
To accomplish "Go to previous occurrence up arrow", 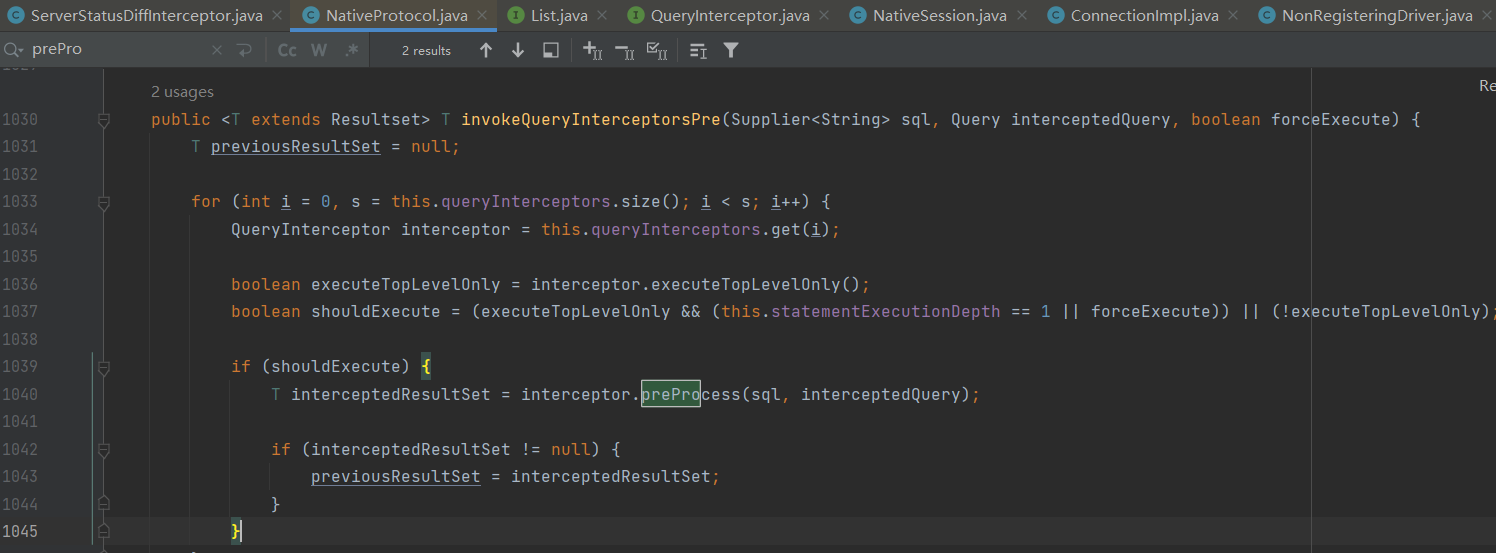I will (x=486, y=50).
